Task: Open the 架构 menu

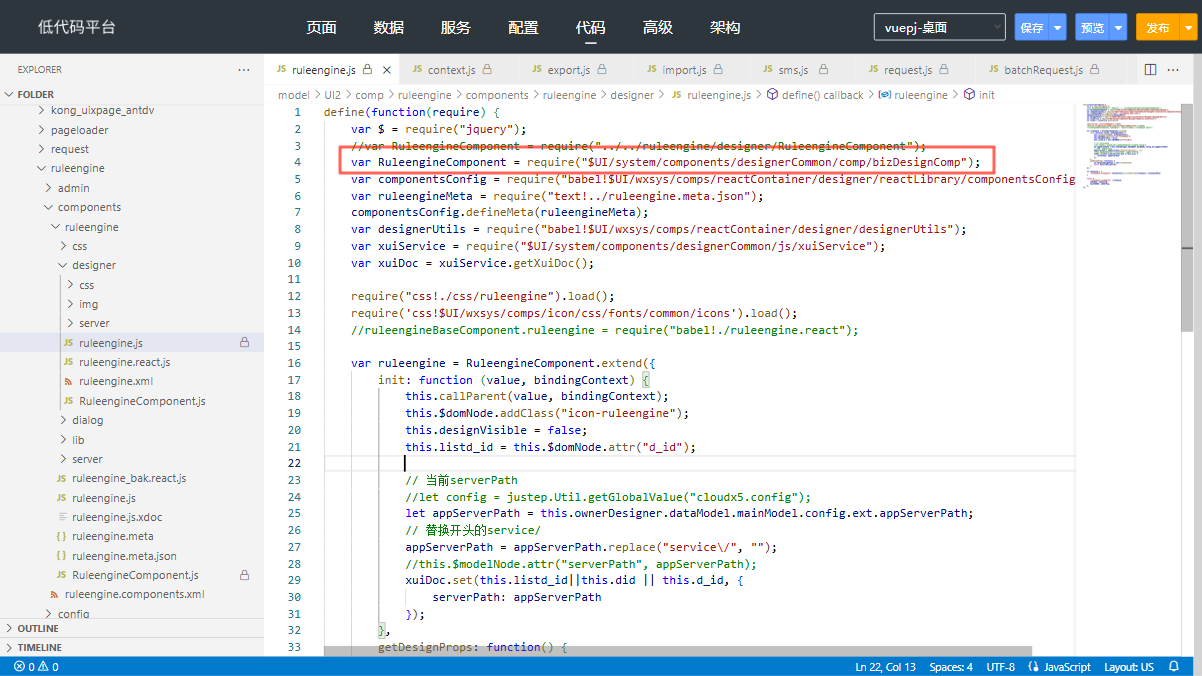Action: [725, 28]
